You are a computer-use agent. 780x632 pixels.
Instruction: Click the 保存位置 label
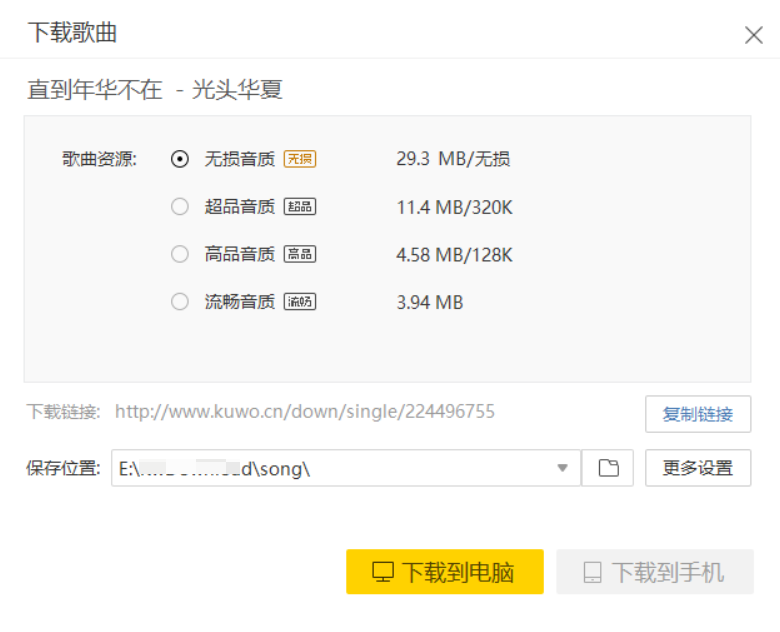[x=63, y=468]
